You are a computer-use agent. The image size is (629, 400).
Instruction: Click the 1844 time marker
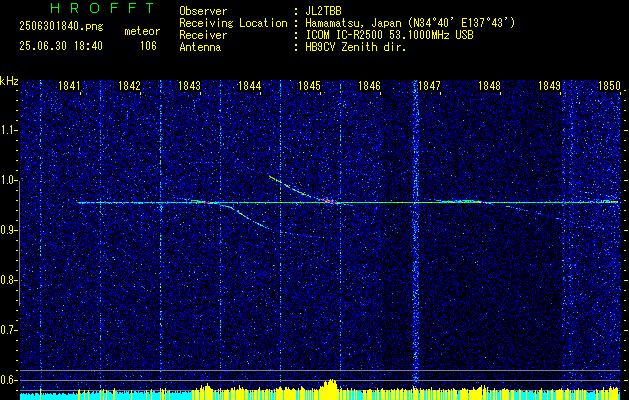(x=250, y=85)
